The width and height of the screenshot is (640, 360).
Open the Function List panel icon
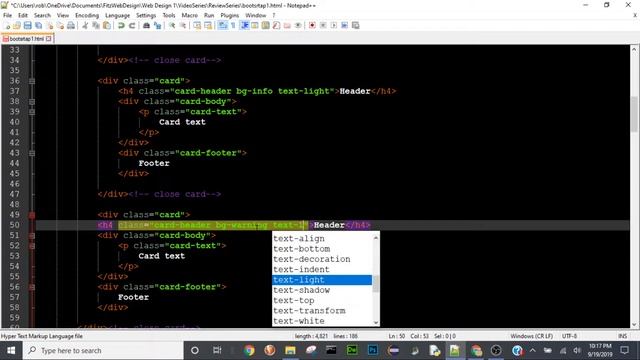click(276, 26)
